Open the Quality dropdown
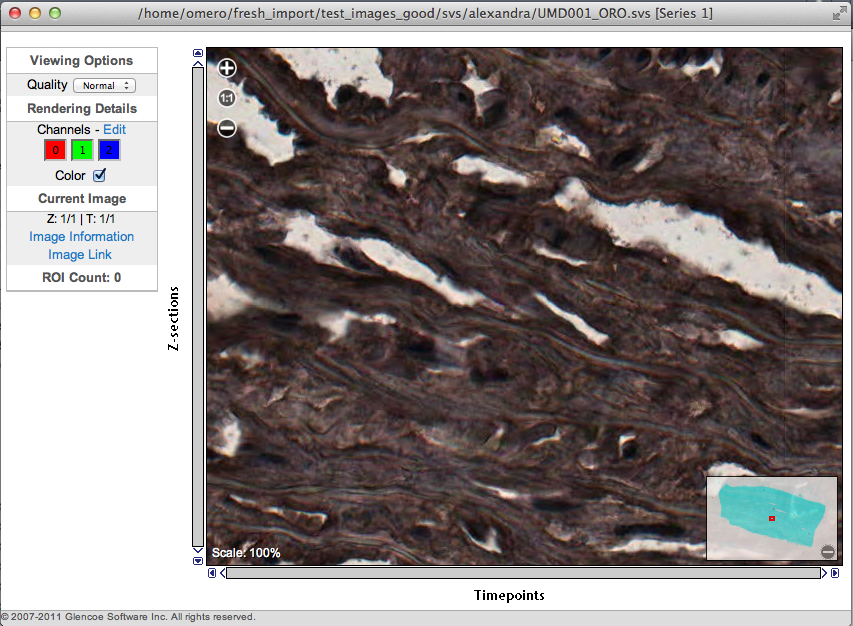Image resolution: width=853 pixels, height=626 pixels. pos(104,86)
